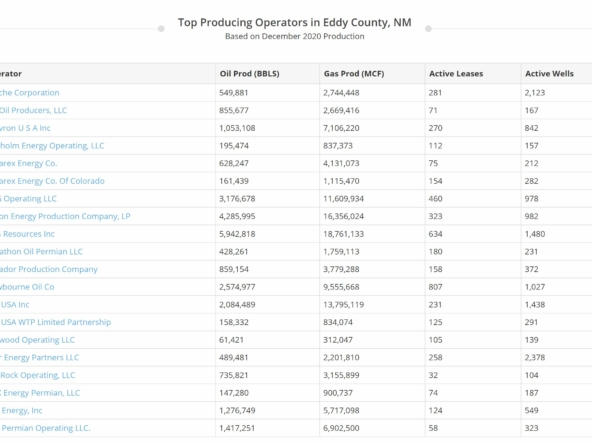Image resolution: width=592 pixels, height=444 pixels.
Task: Open the Energy Production Company, LP link
Action: pyautogui.click(x=65, y=216)
